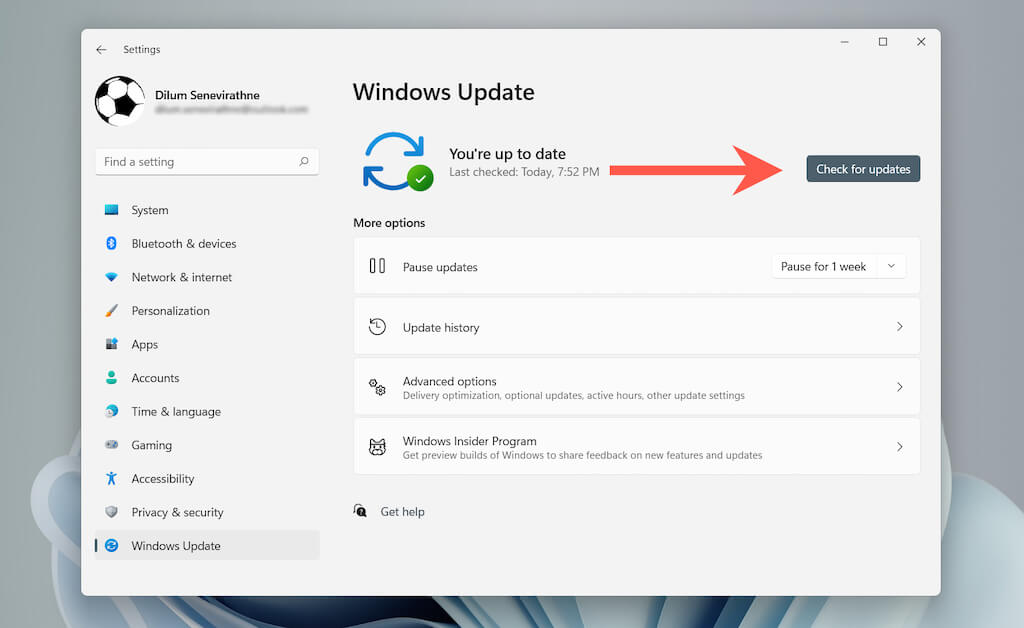Expand Update history with its chevron
The image size is (1024, 628).
[x=900, y=326]
